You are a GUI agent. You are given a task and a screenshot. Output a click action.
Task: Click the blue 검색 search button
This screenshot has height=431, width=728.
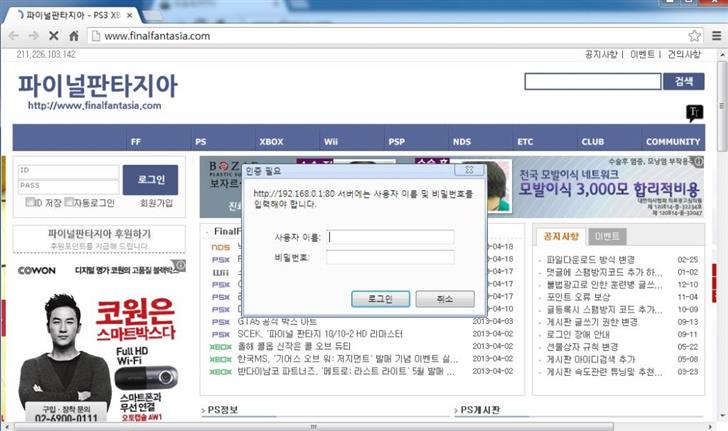[x=683, y=82]
